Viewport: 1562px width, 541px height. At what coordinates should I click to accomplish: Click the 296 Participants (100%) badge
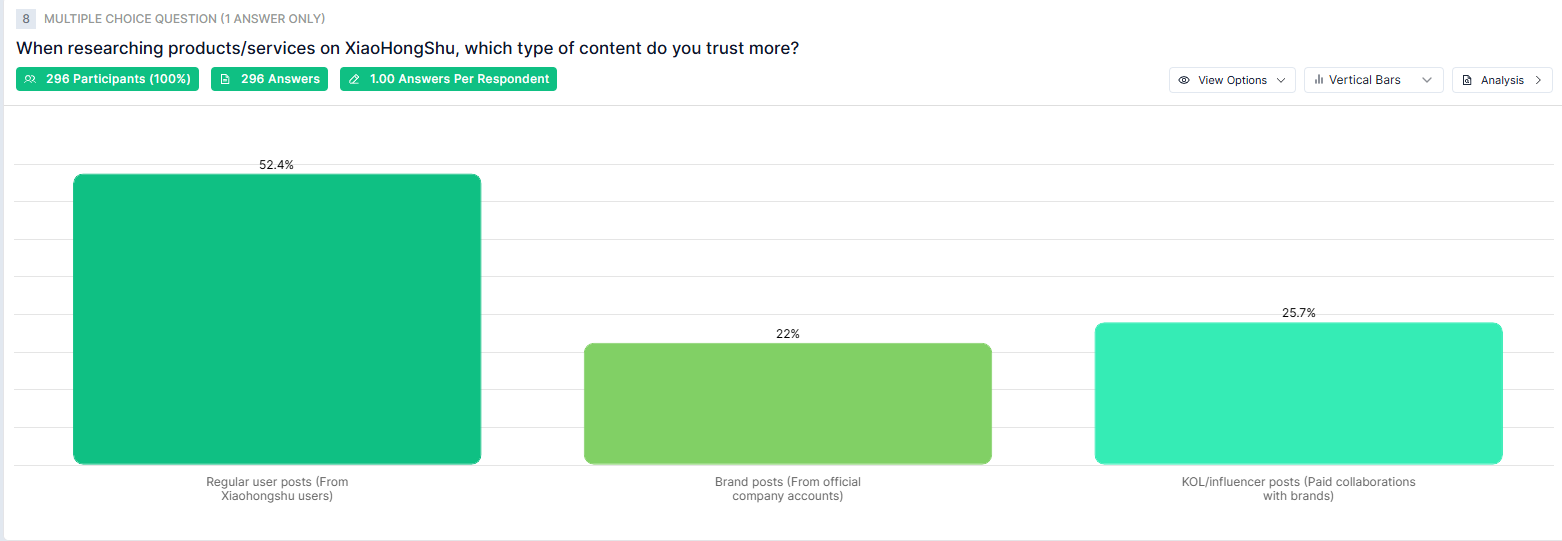pyautogui.click(x=108, y=79)
